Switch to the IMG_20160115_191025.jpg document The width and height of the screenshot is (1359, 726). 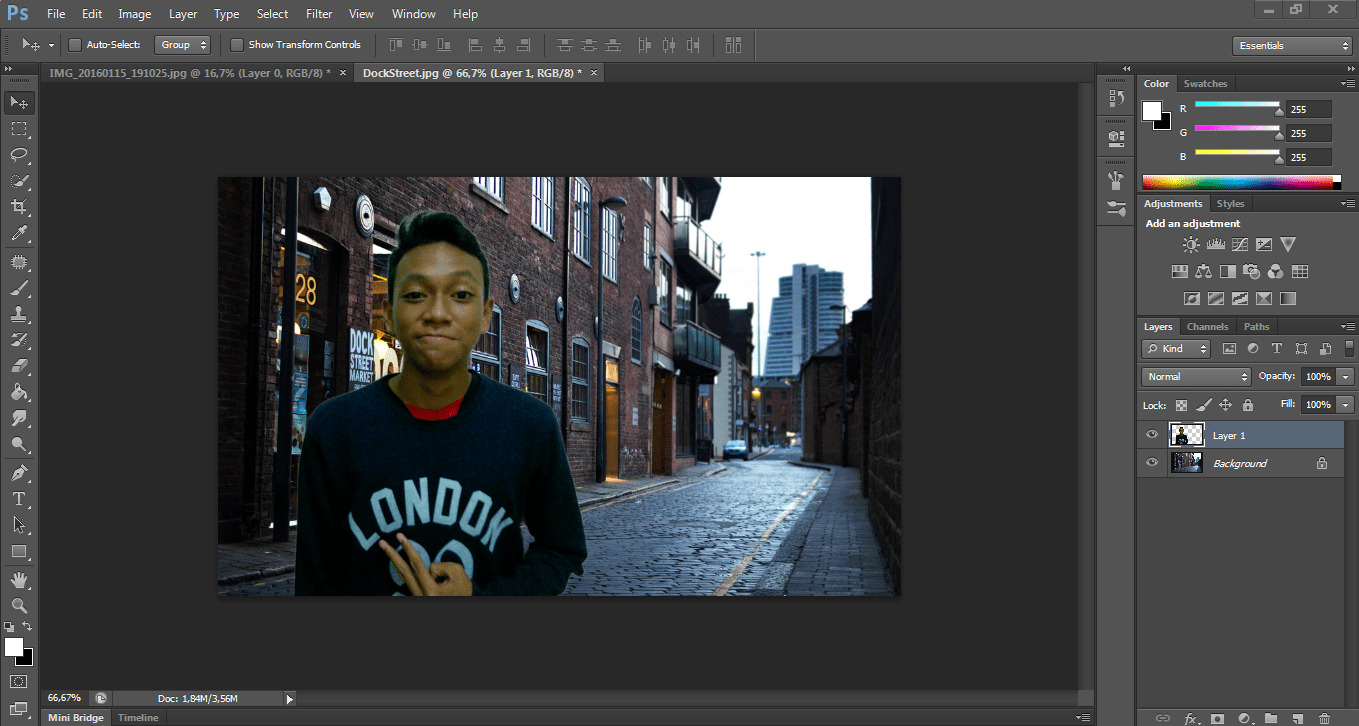coord(190,73)
